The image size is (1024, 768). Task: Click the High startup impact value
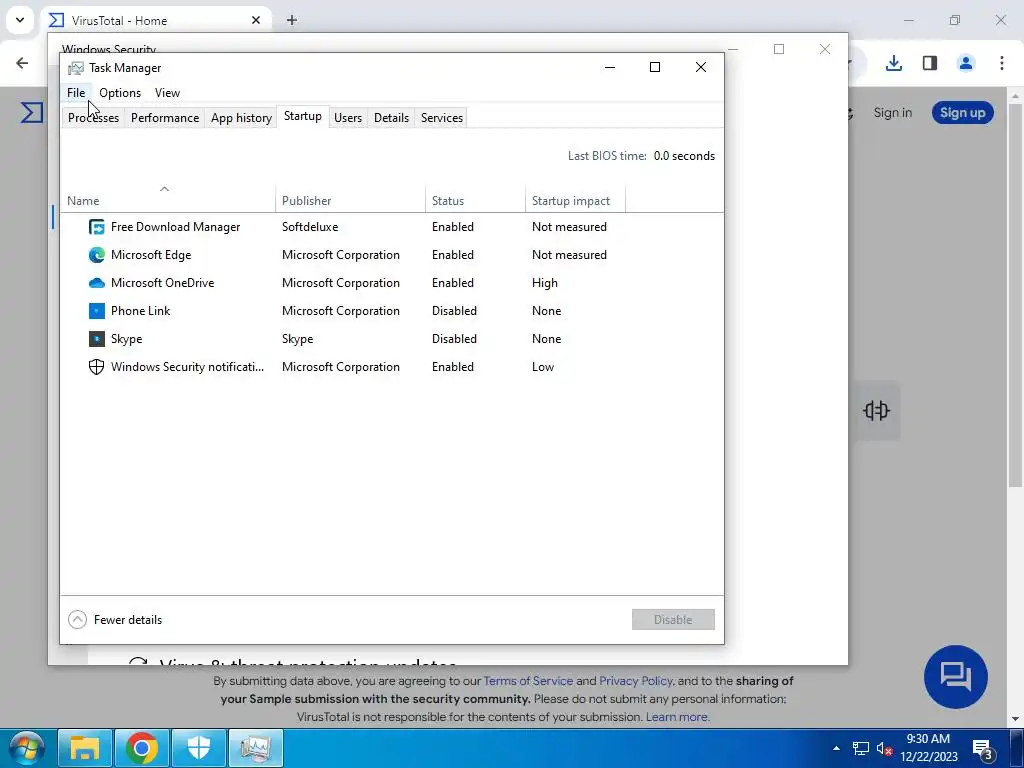pyautogui.click(x=545, y=283)
